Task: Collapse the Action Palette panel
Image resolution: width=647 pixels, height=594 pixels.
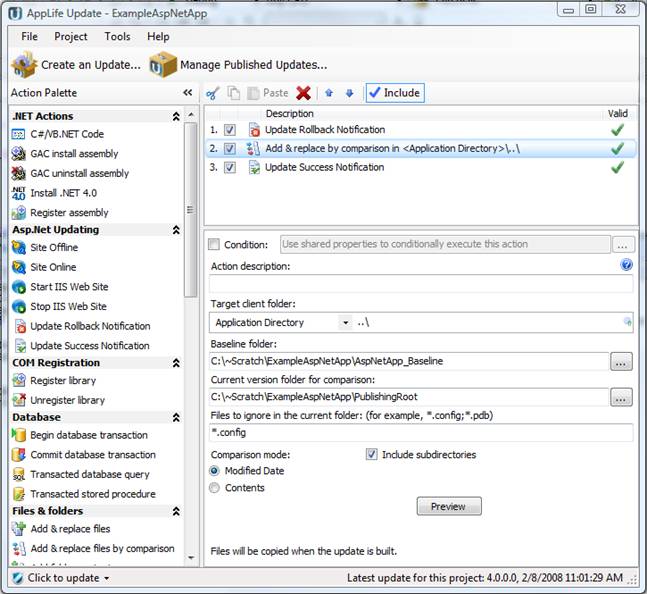Action: [x=188, y=92]
